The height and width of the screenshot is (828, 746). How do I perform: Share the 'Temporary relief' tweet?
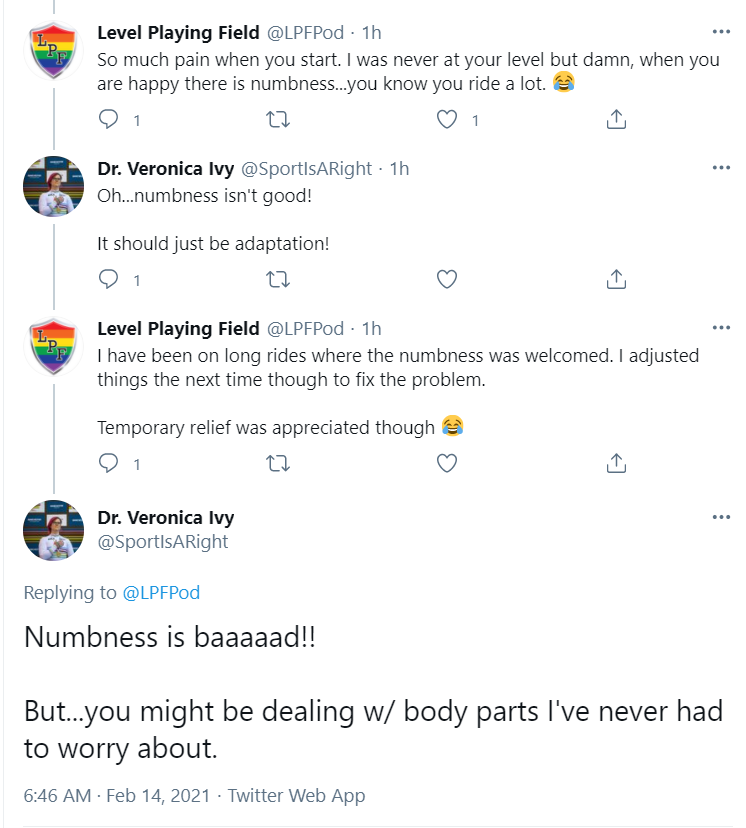point(616,463)
